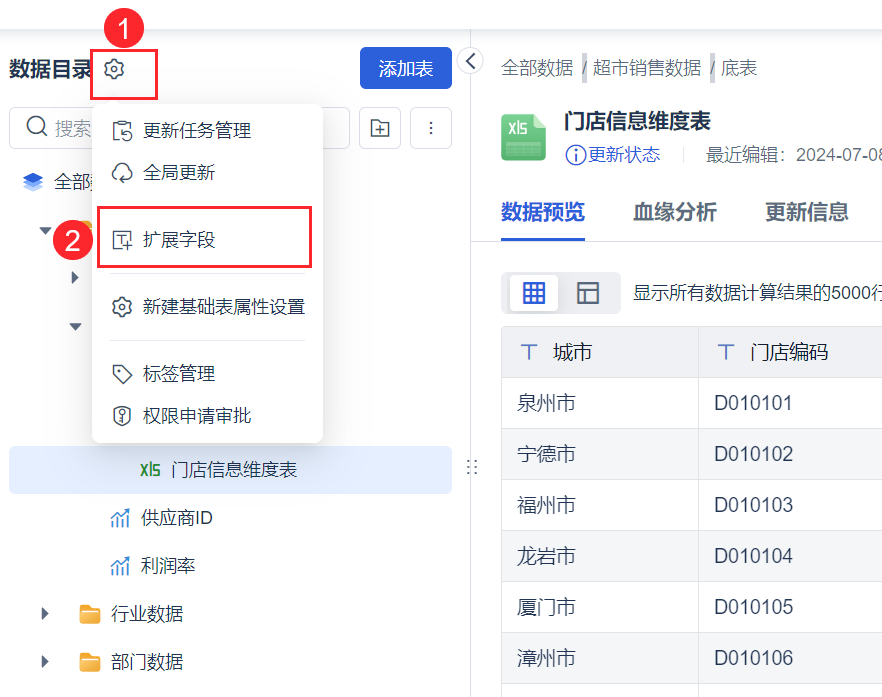
Task: Collapse the data catalog side panel
Action: tap(471, 61)
